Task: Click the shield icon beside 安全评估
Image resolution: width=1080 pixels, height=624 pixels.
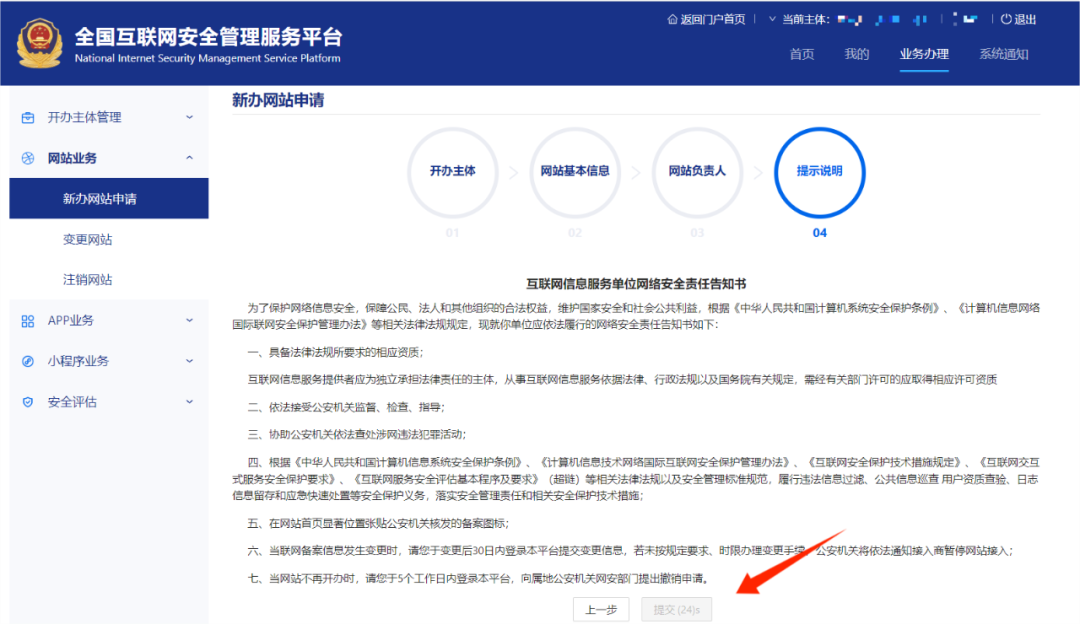Action: [28, 402]
